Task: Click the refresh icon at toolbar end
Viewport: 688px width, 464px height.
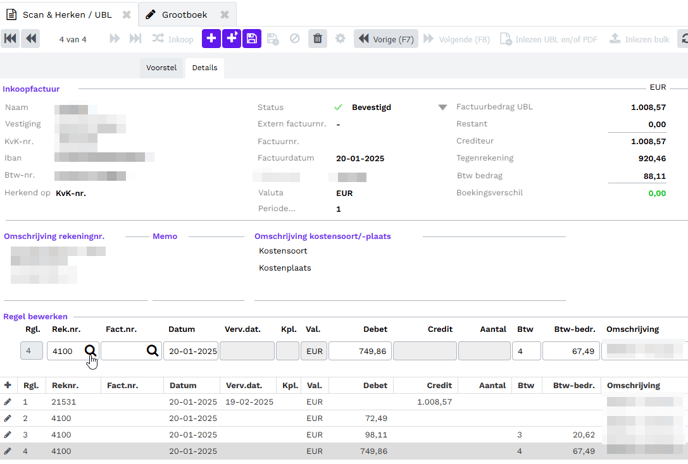Action: 684,39
